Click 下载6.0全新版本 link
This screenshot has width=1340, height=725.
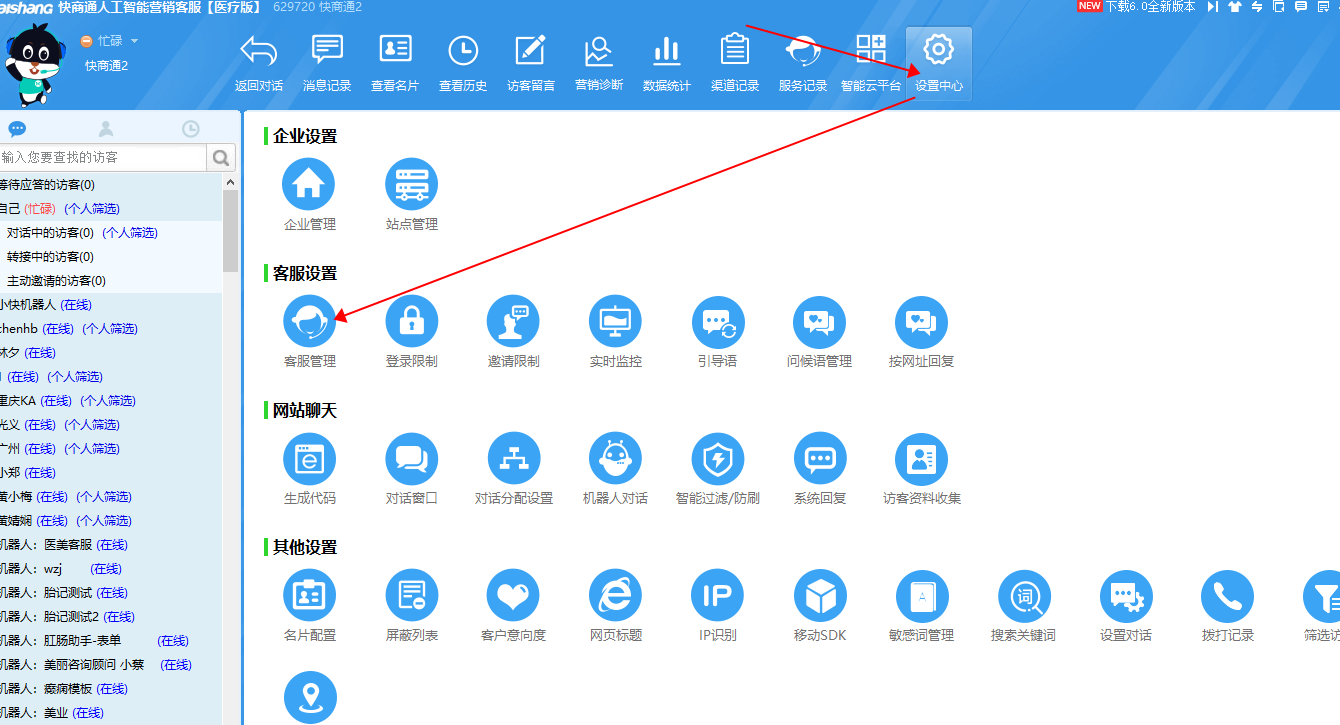pyautogui.click(x=1149, y=7)
